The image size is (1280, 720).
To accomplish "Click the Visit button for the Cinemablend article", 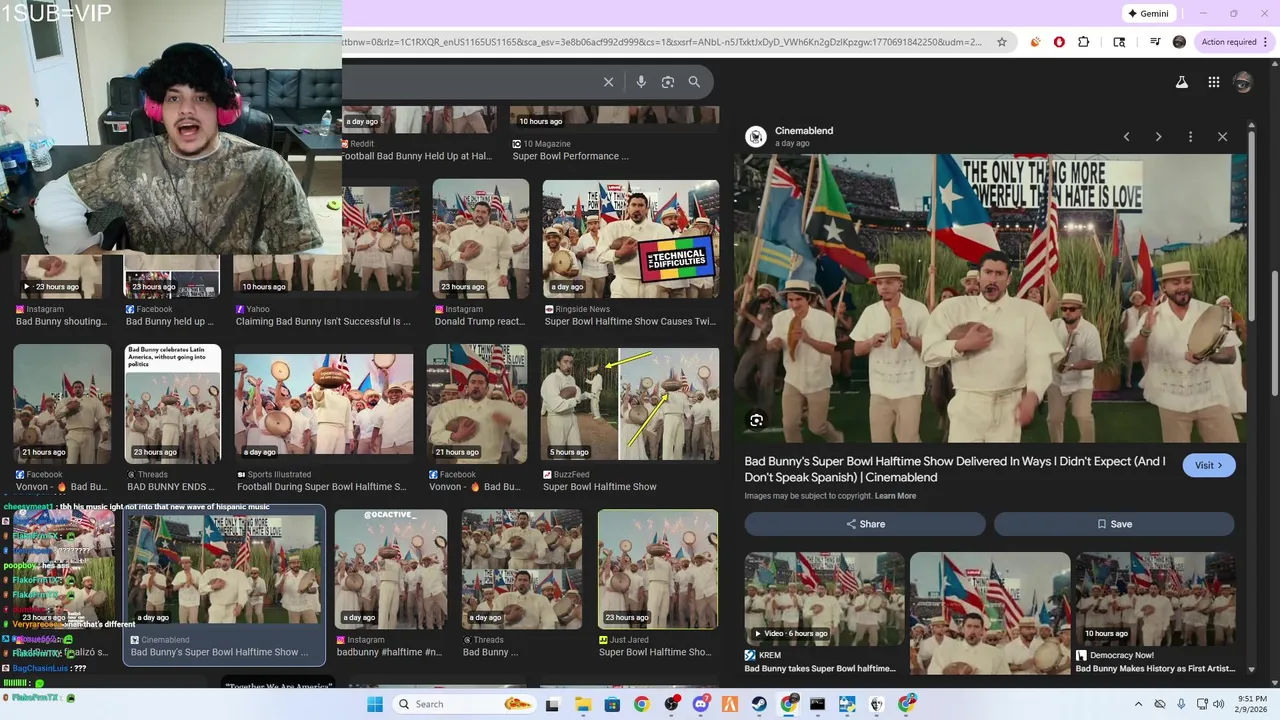I will 1209,465.
